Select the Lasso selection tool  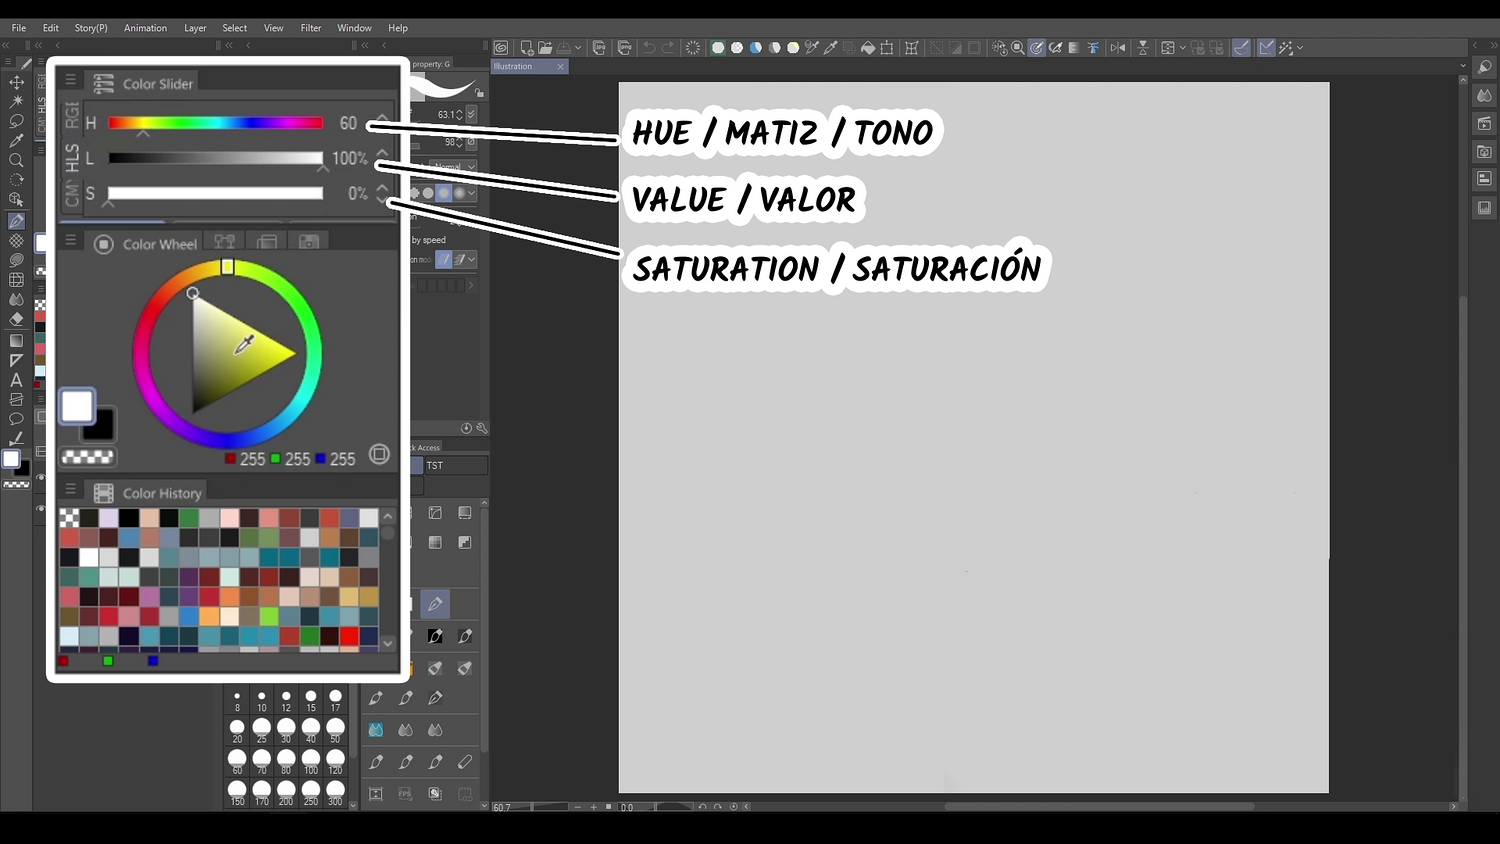(16, 121)
